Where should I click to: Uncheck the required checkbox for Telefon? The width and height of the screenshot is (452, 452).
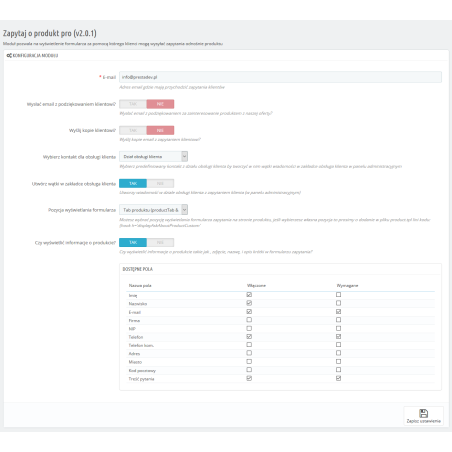coord(338,337)
